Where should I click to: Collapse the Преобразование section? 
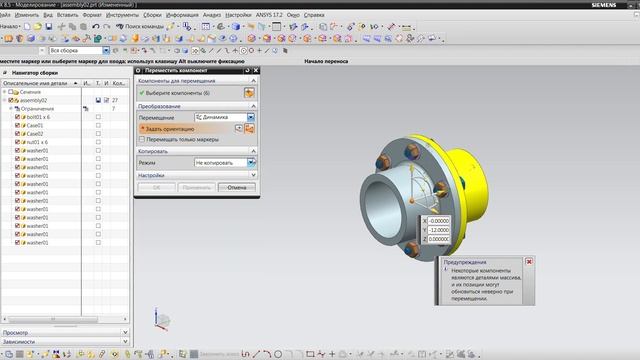pos(253,106)
